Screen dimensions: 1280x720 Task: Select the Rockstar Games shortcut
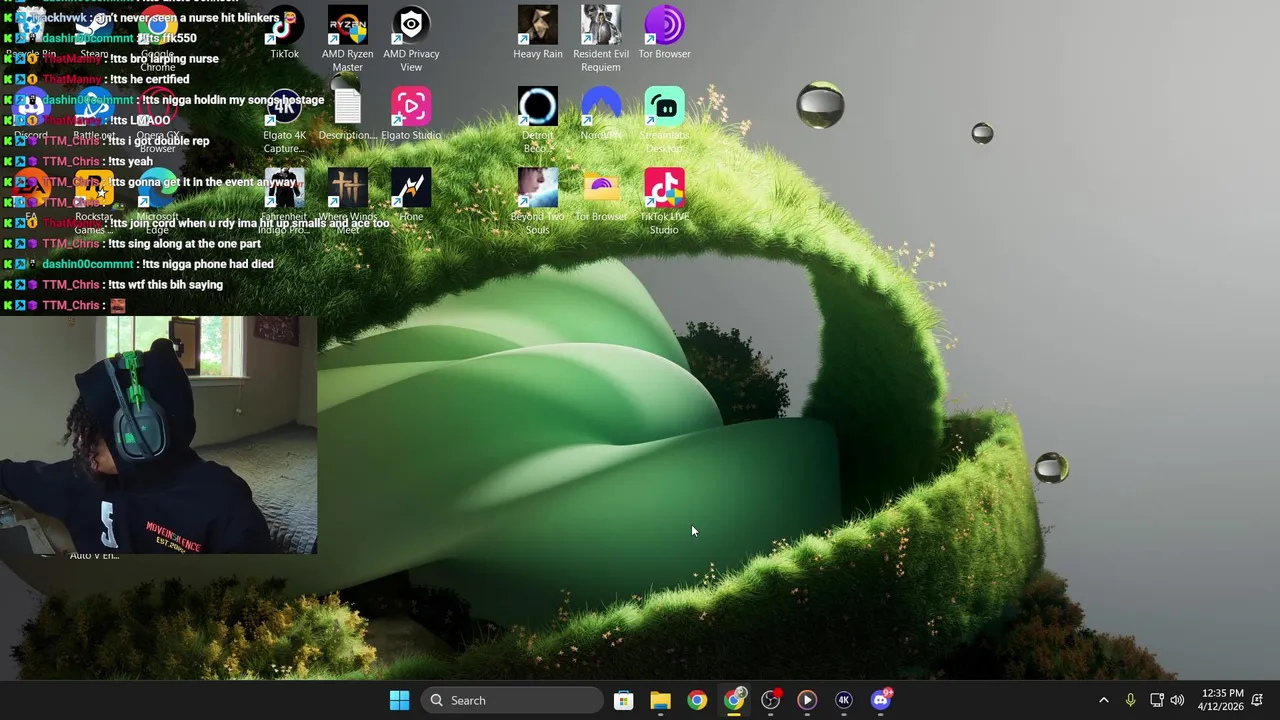[94, 202]
